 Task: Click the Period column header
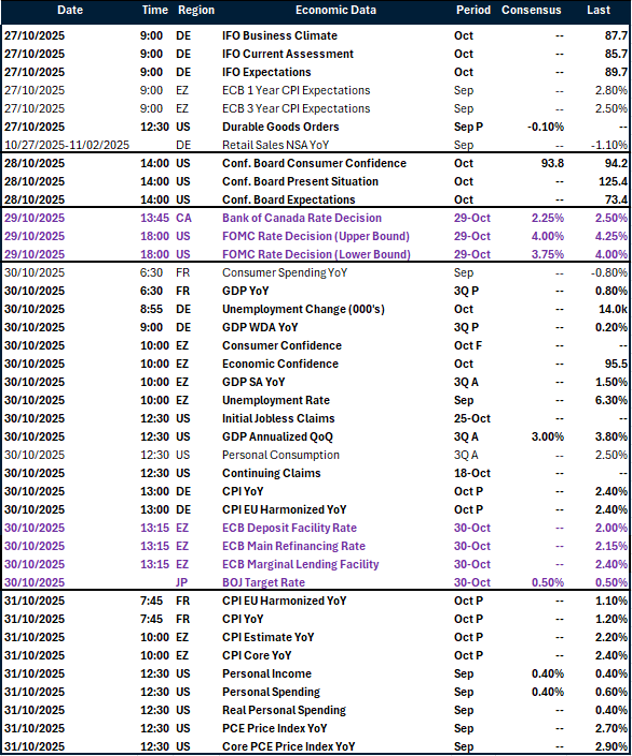click(473, 10)
